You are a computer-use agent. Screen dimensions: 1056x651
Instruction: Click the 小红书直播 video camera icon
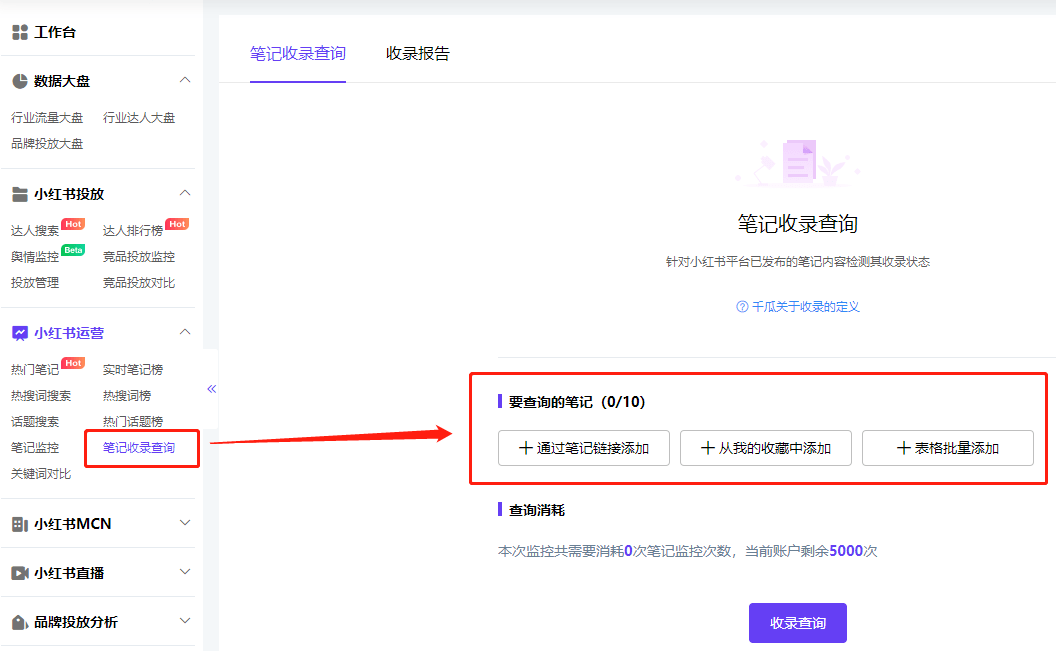tap(20, 573)
